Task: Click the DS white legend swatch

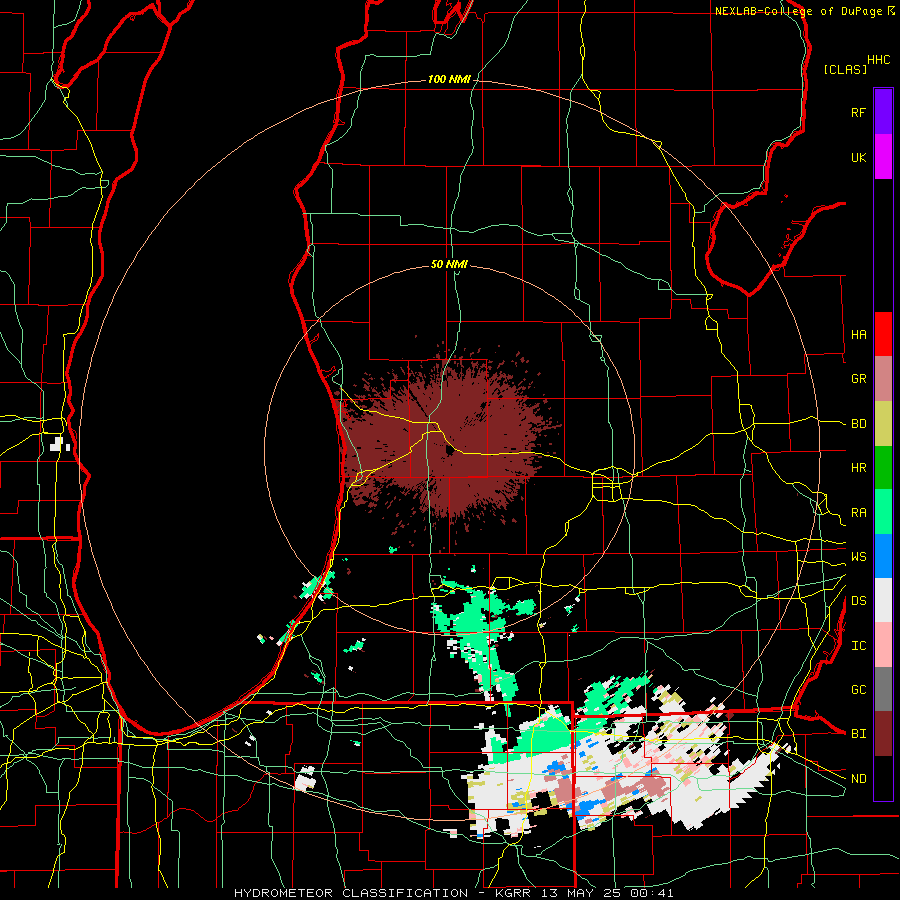Action: coord(883,600)
